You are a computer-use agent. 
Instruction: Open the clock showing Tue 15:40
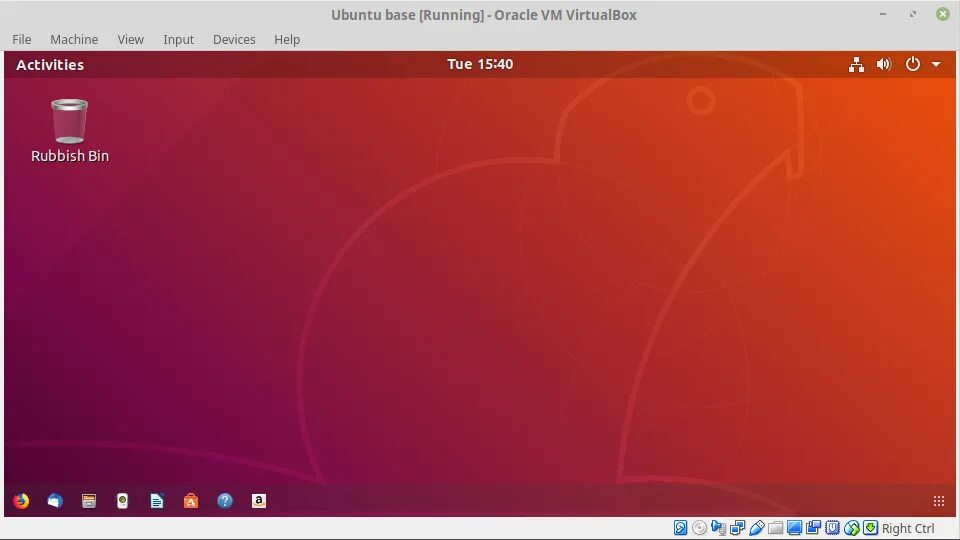(480, 64)
